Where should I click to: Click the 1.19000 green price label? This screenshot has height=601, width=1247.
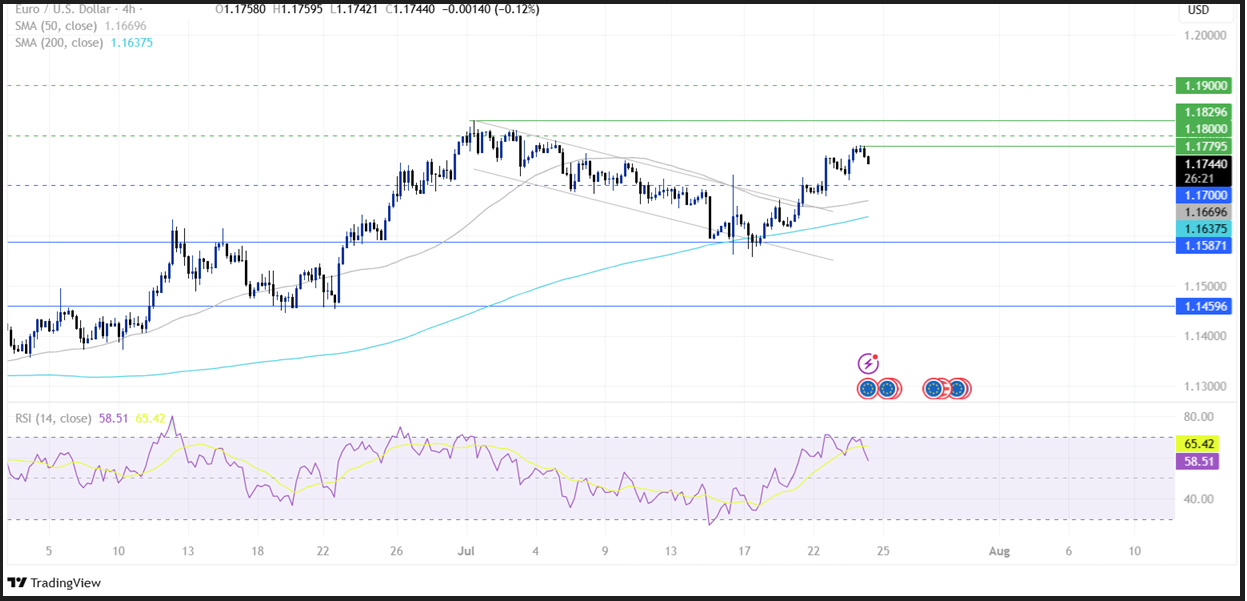click(x=1204, y=86)
